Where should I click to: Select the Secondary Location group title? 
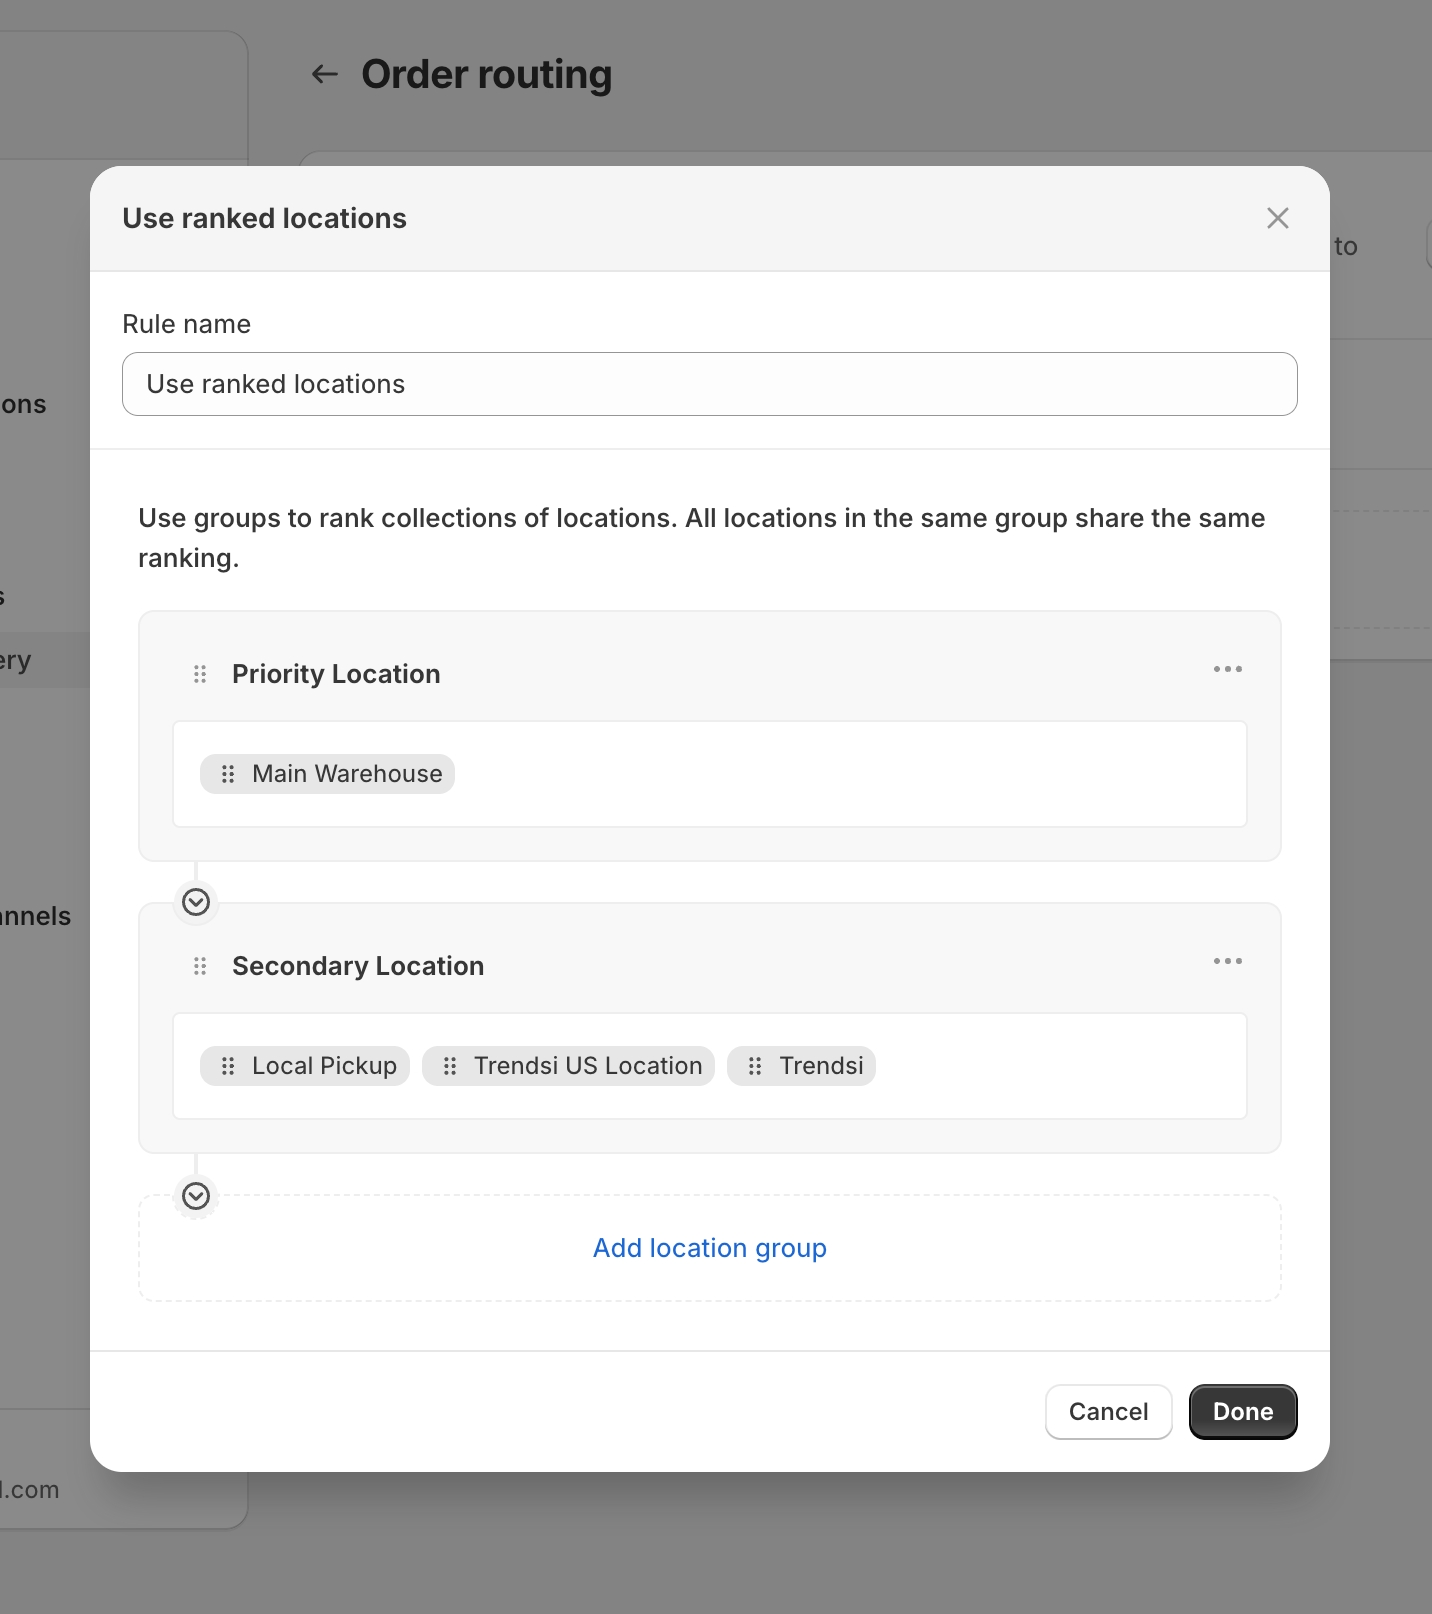[358, 966]
